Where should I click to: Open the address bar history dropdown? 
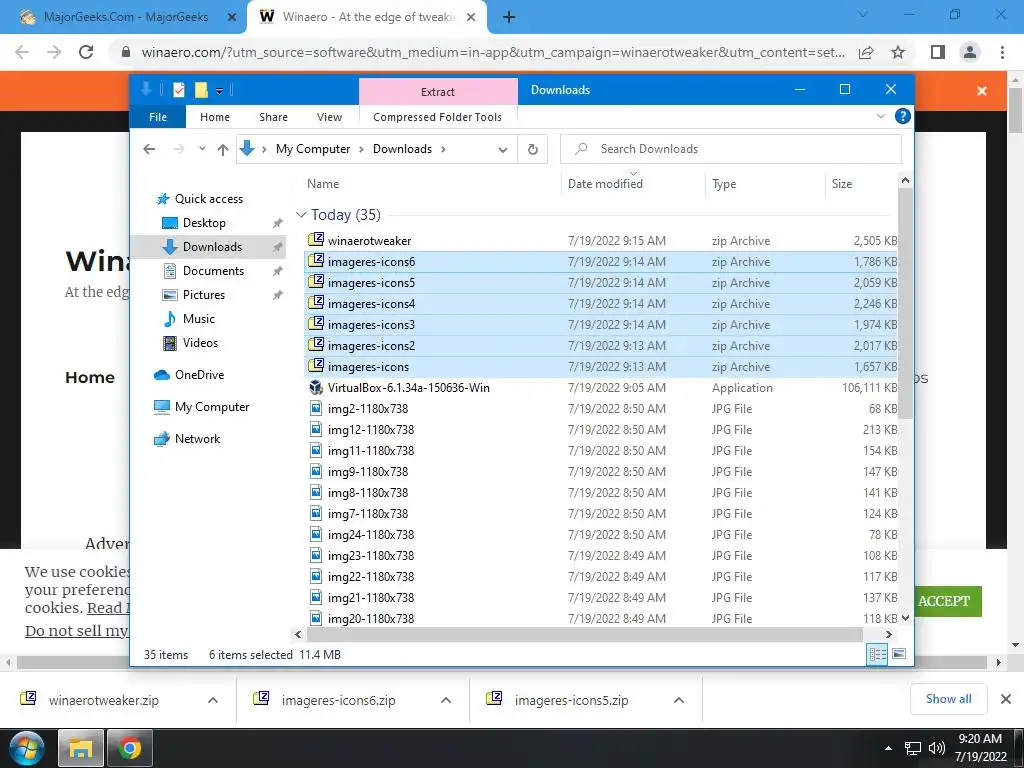pos(502,150)
